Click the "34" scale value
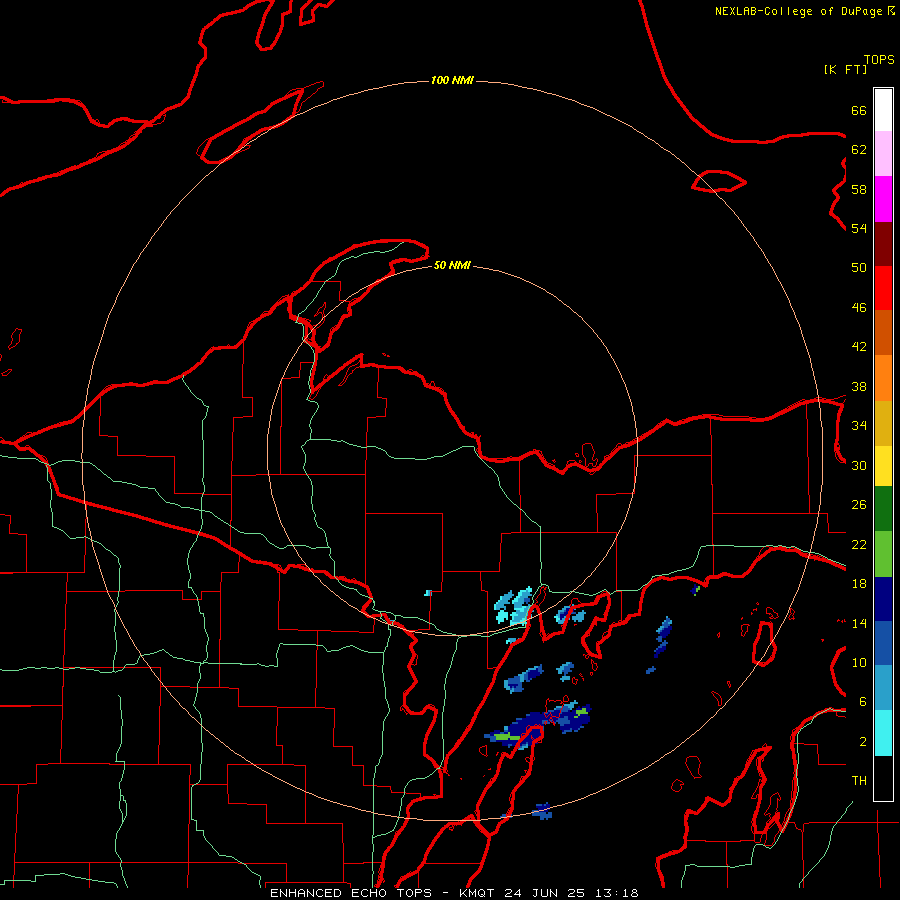Screen dimensions: 900x900 pyautogui.click(x=859, y=426)
